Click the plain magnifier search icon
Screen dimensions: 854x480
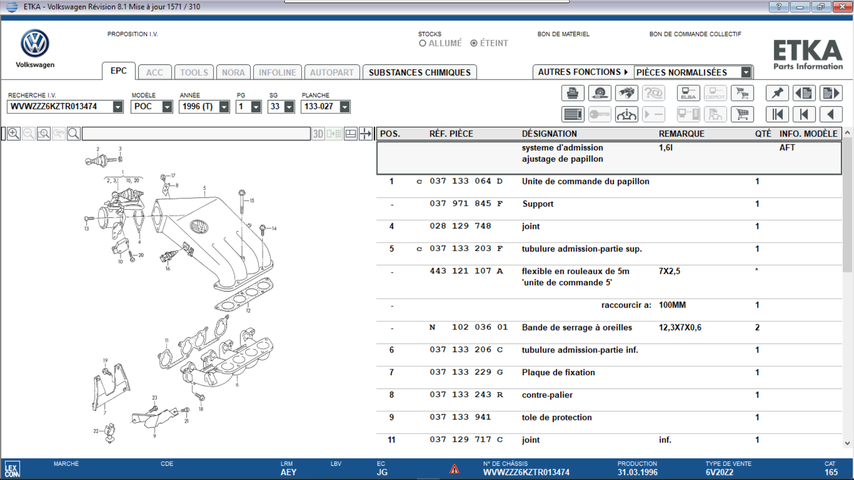[x=74, y=133]
